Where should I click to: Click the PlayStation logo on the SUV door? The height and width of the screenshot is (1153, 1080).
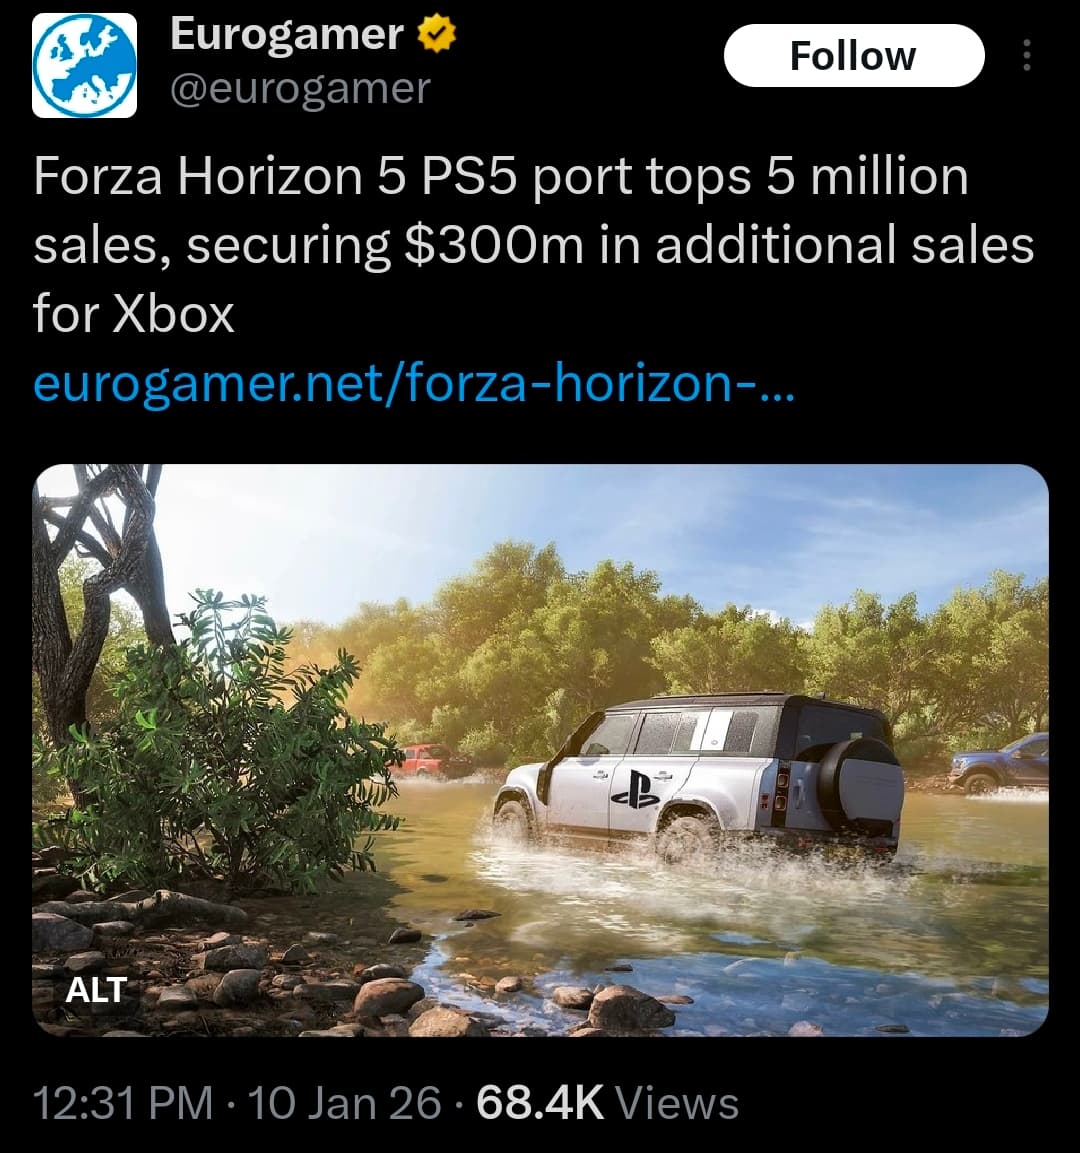click(634, 790)
